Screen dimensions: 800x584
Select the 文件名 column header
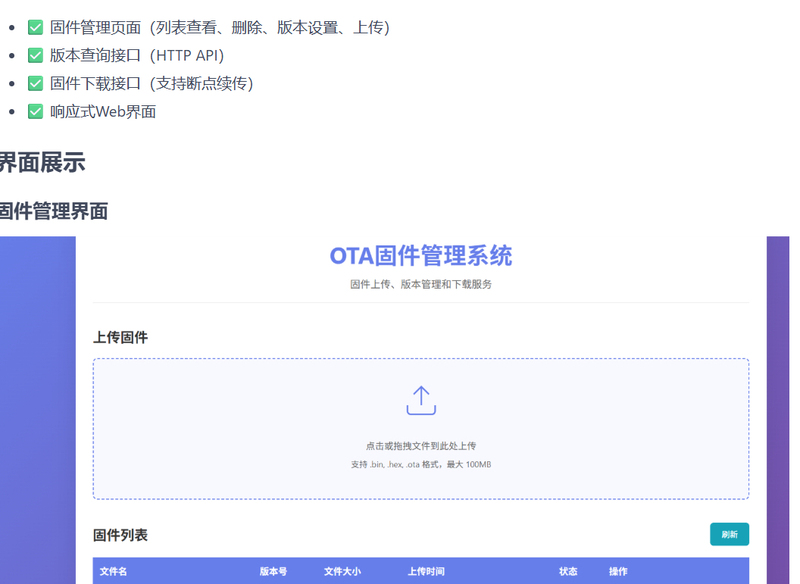pos(113,572)
